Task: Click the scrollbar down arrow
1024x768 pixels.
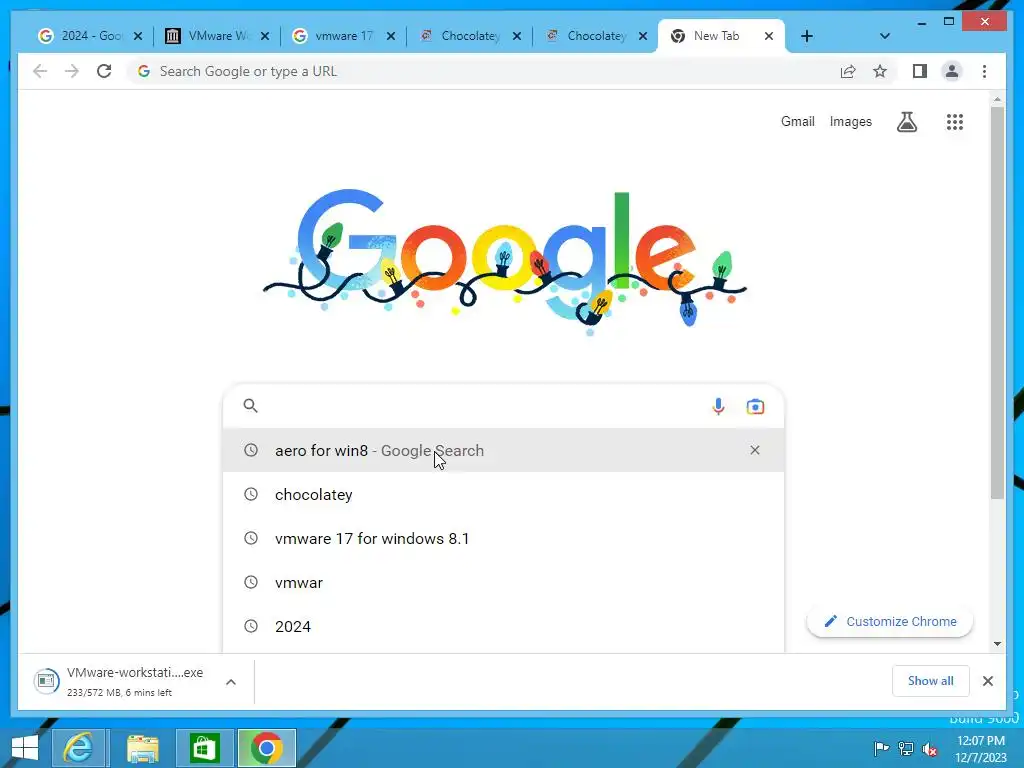Action: coord(997,644)
